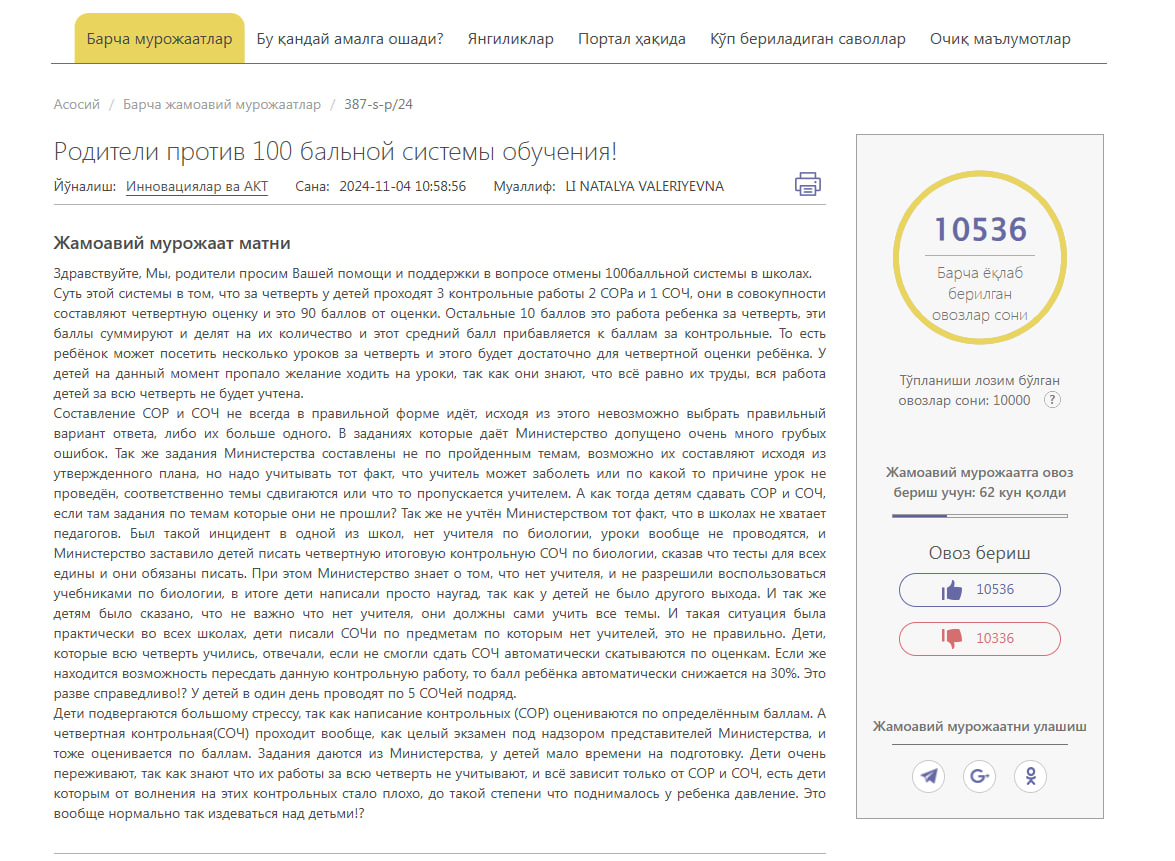The image size is (1175, 861).
Task: Switch to the Янгиликлар tab
Action: click(x=510, y=39)
